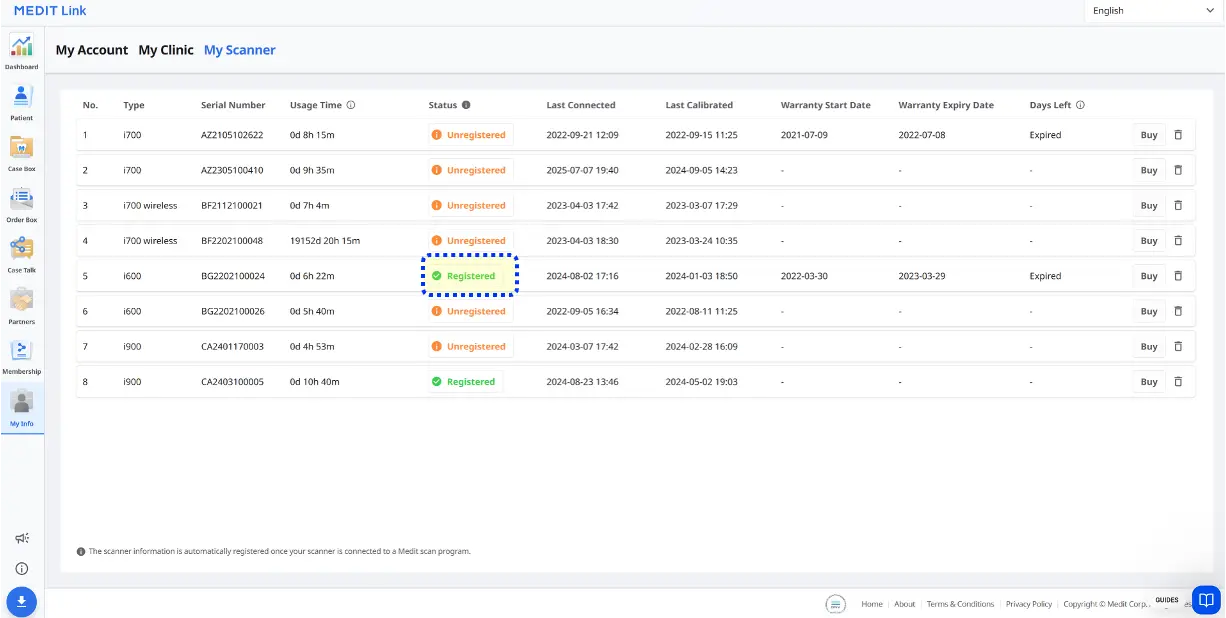Delete scanner BG2202100024 with trash icon

click(x=1178, y=275)
